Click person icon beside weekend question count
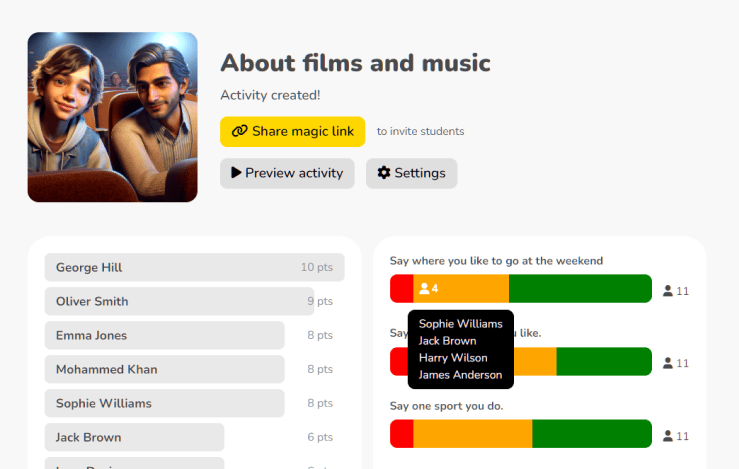This screenshot has width=739, height=469. [668, 291]
